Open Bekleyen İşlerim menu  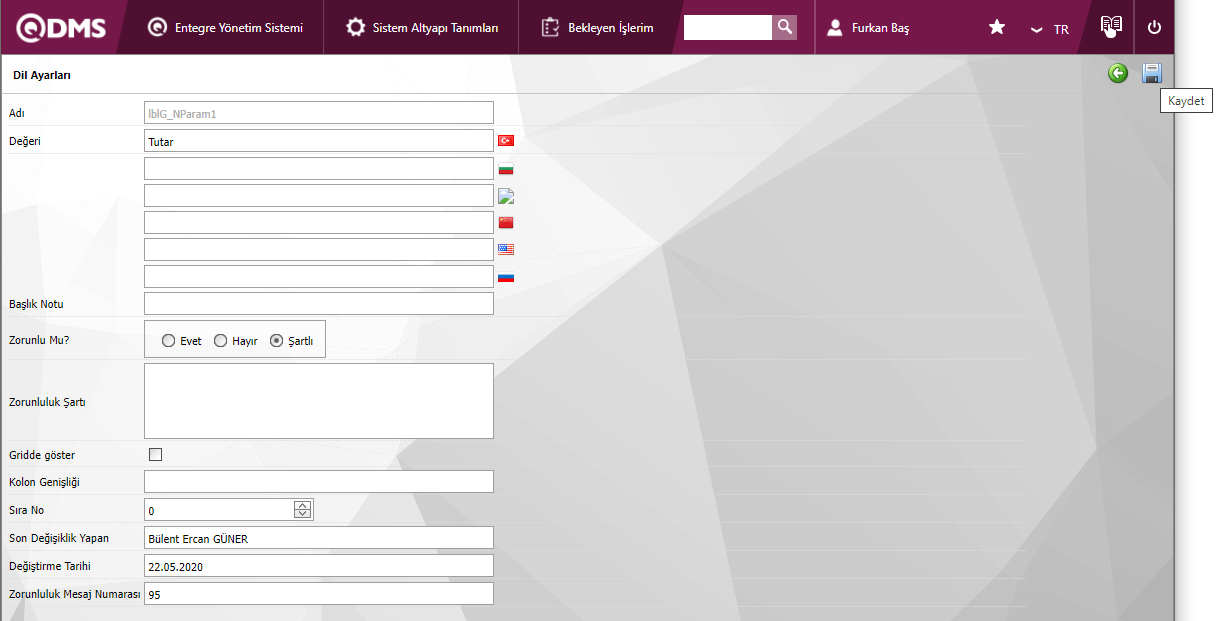coord(597,28)
